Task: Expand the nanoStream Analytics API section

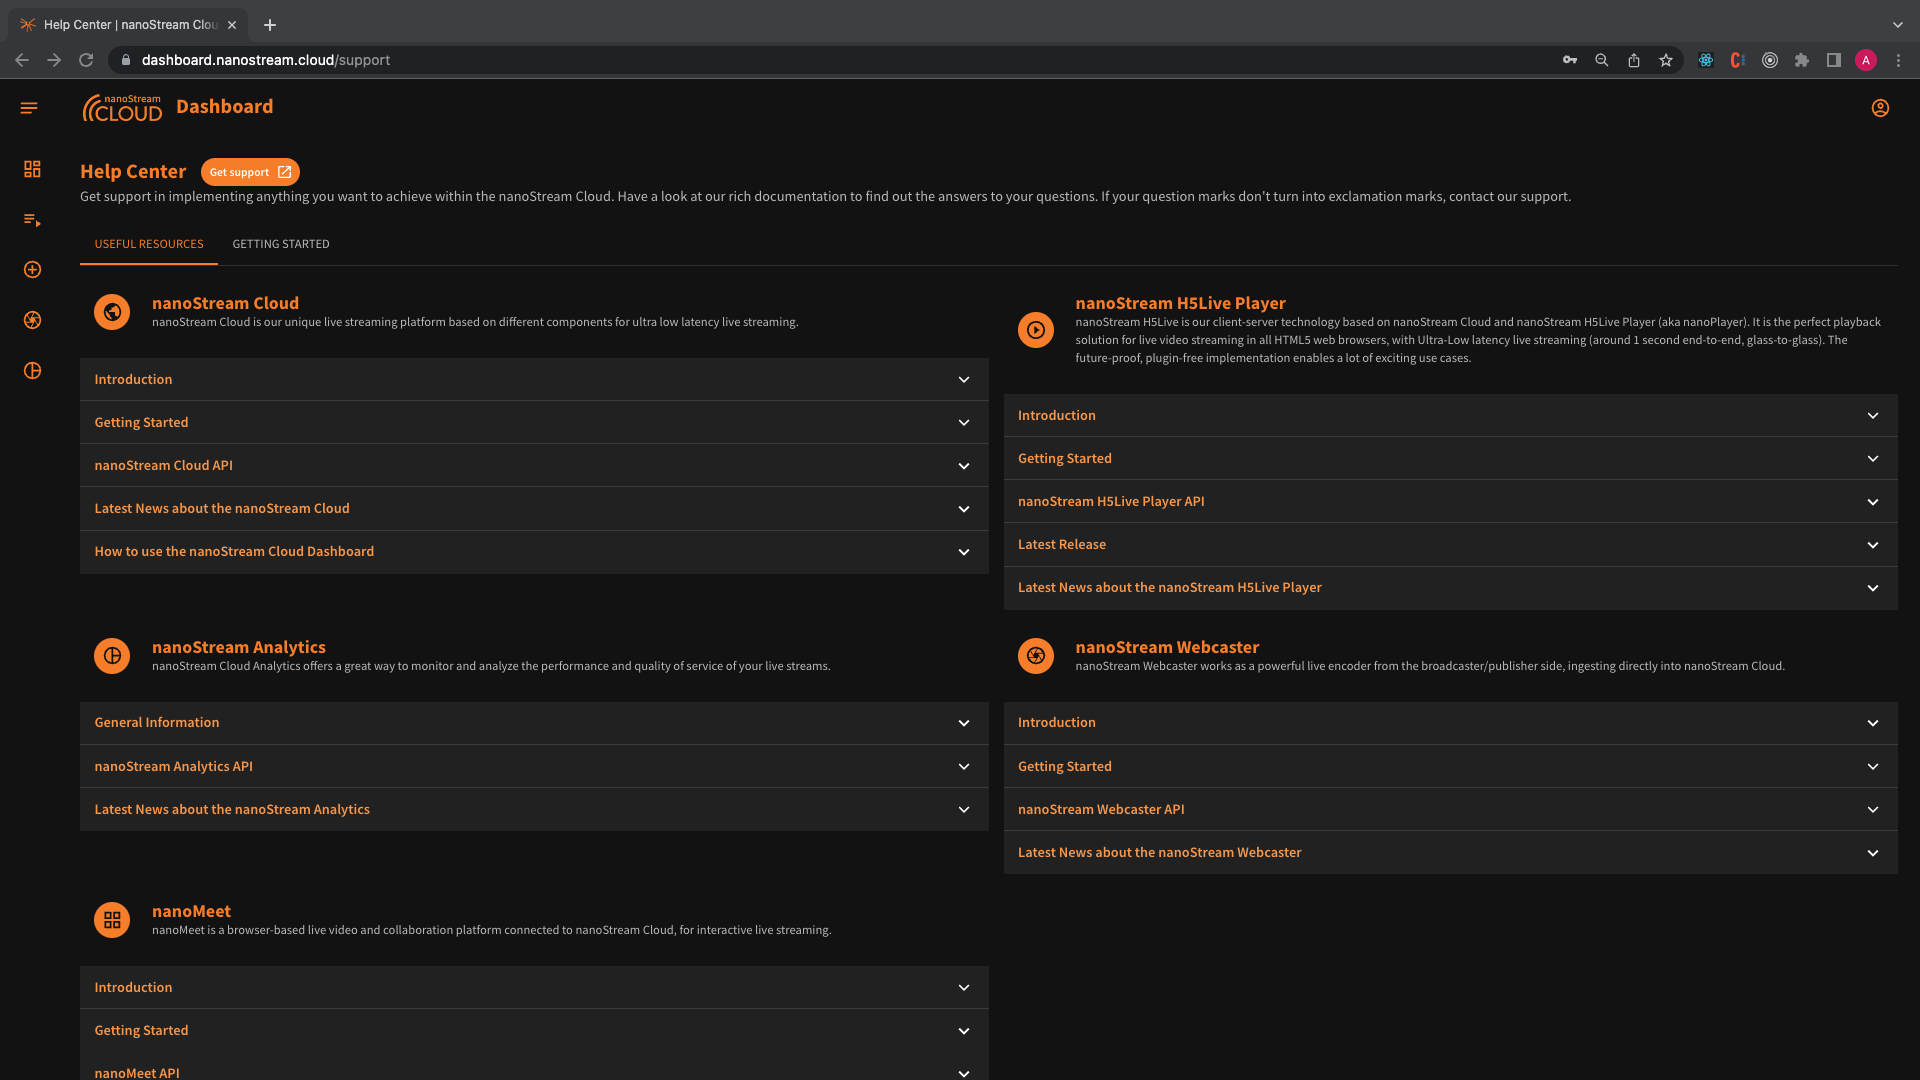Action: 534,766
